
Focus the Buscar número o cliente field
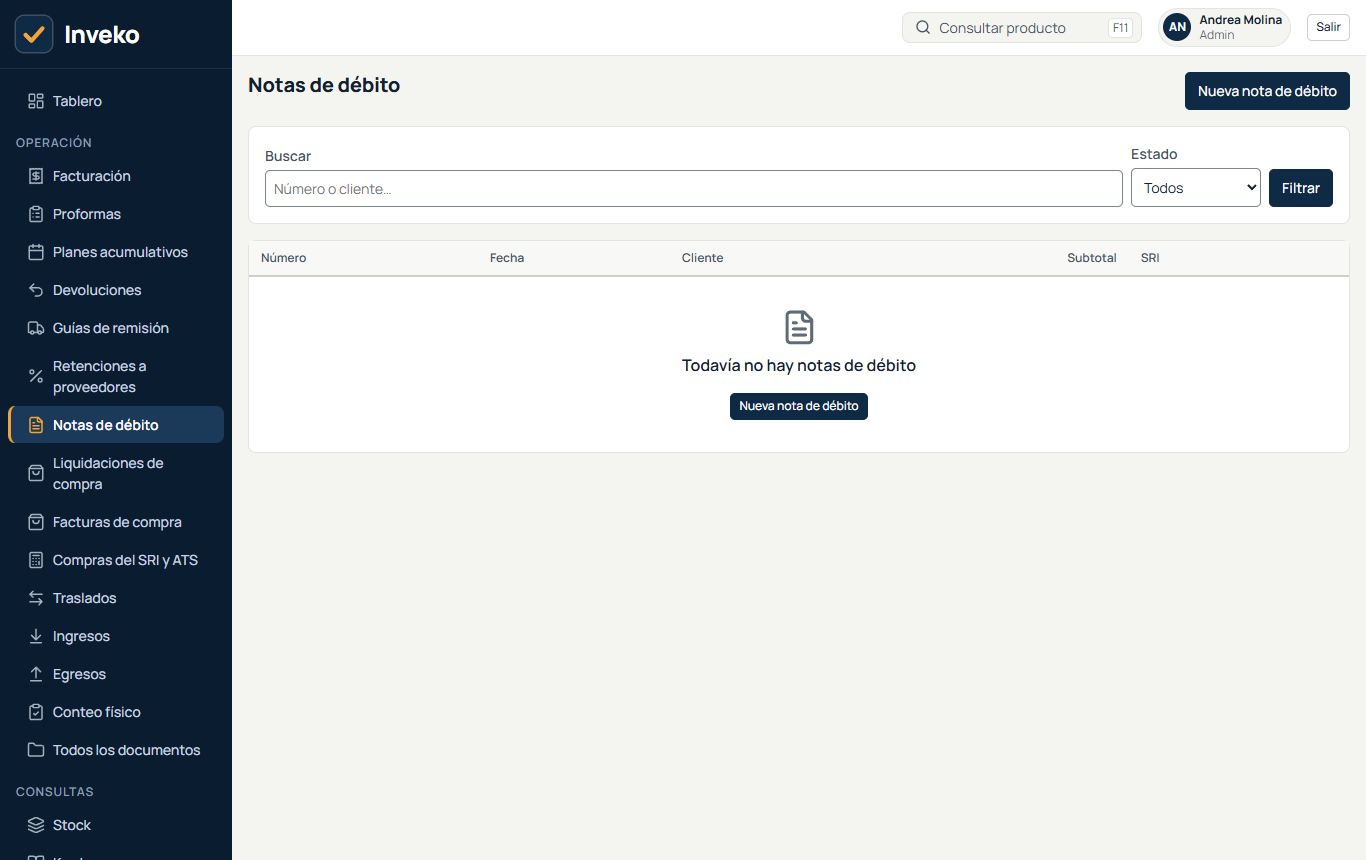click(x=694, y=189)
